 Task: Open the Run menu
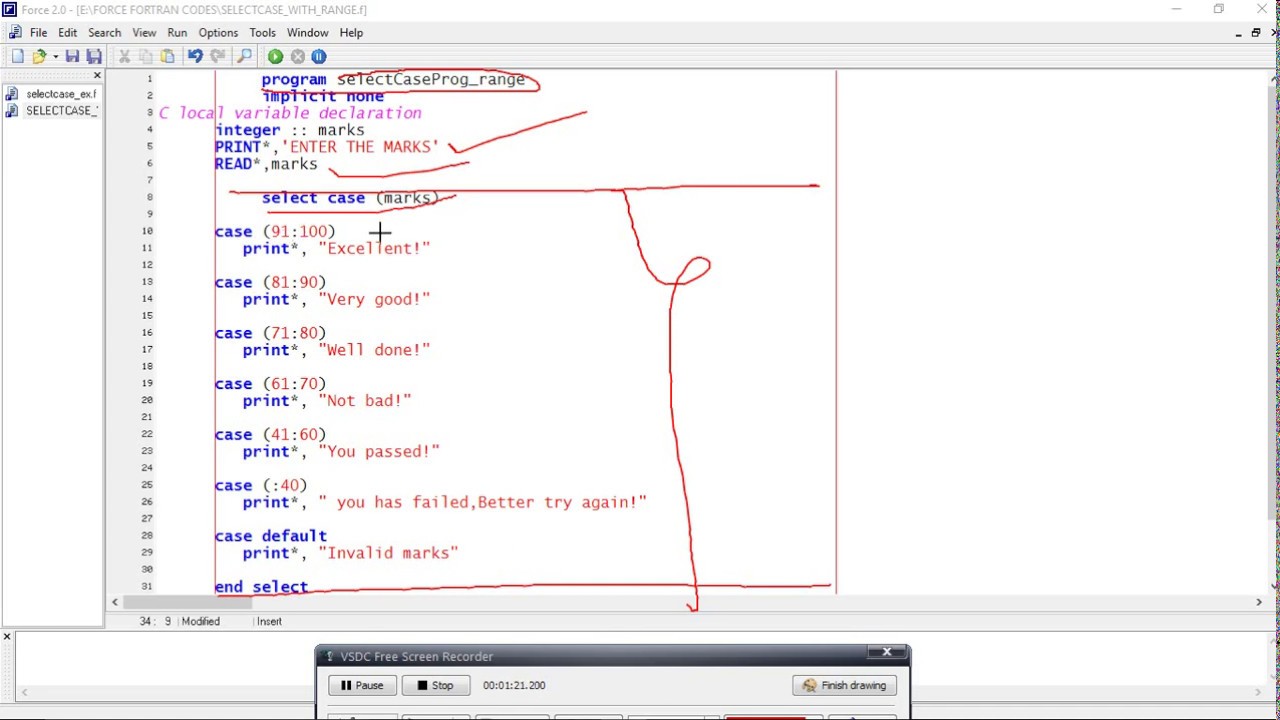coord(177,33)
